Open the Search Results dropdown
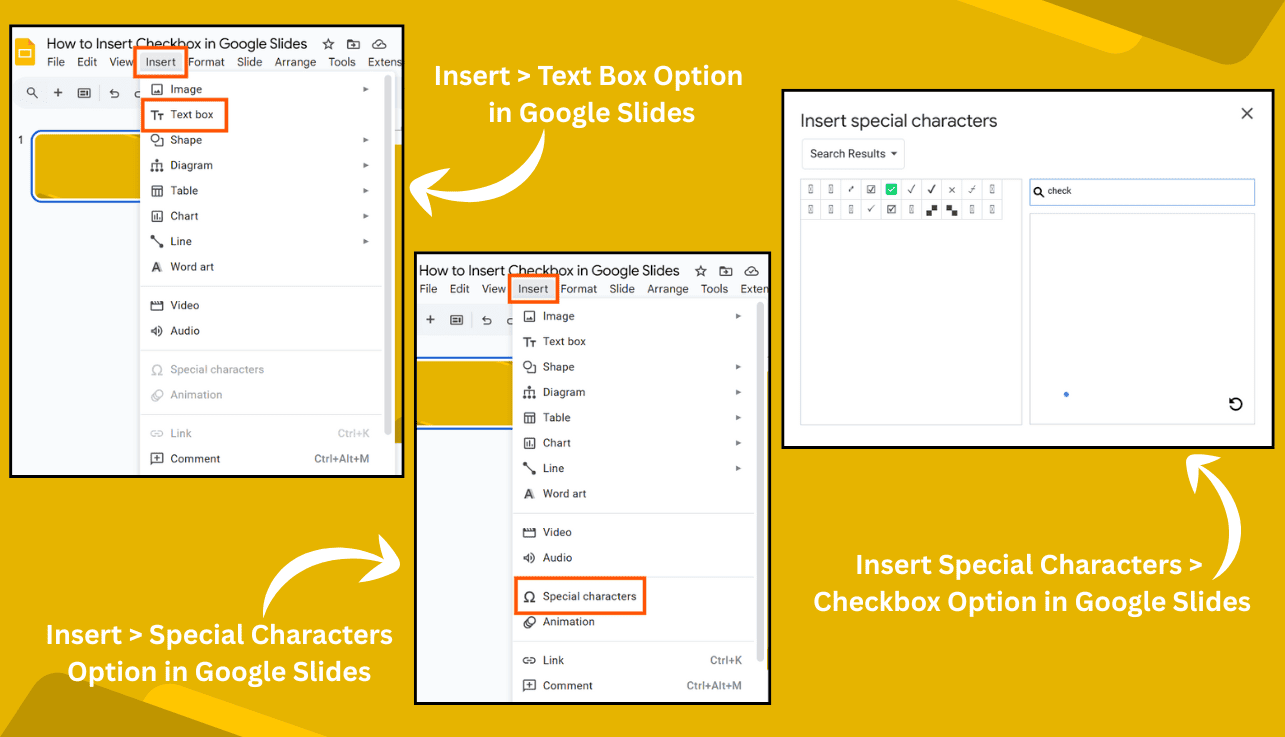Screen dimensions: 1285x737 [x=852, y=153]
